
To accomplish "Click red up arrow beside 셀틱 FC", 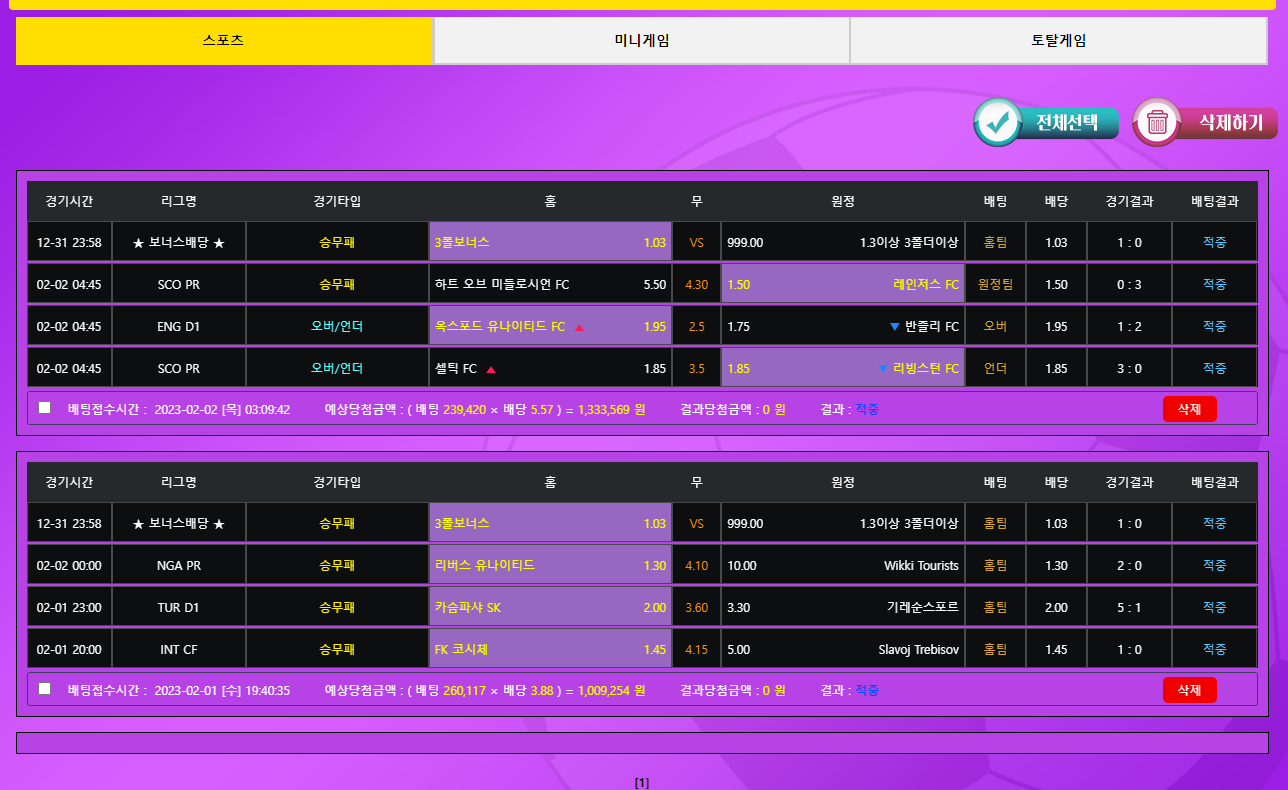I will pos(491,369).
